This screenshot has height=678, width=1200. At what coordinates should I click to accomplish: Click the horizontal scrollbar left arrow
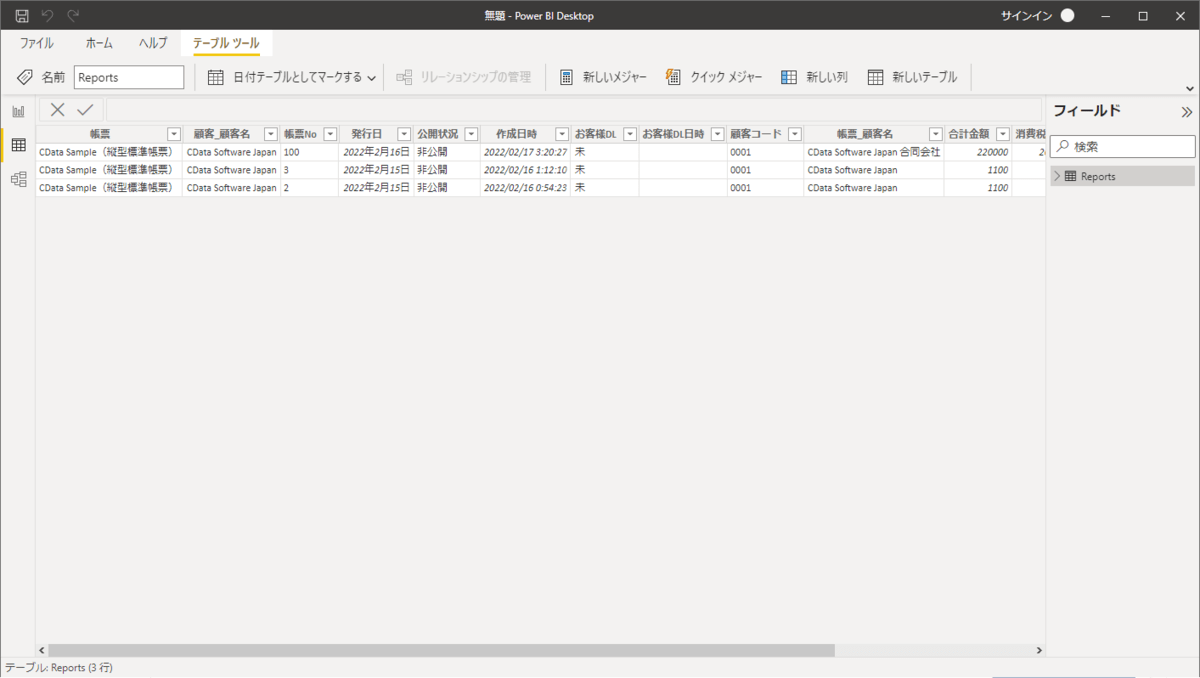coord(42,650)
